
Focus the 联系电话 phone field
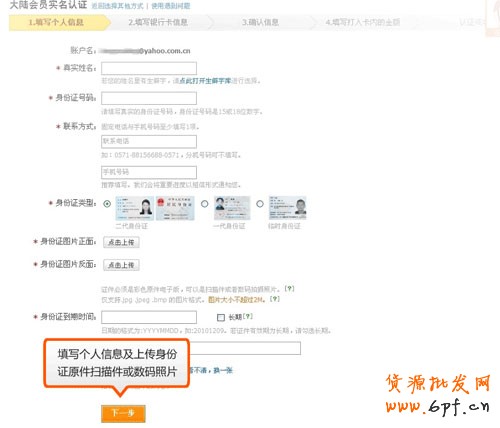[x=149, y=142]
